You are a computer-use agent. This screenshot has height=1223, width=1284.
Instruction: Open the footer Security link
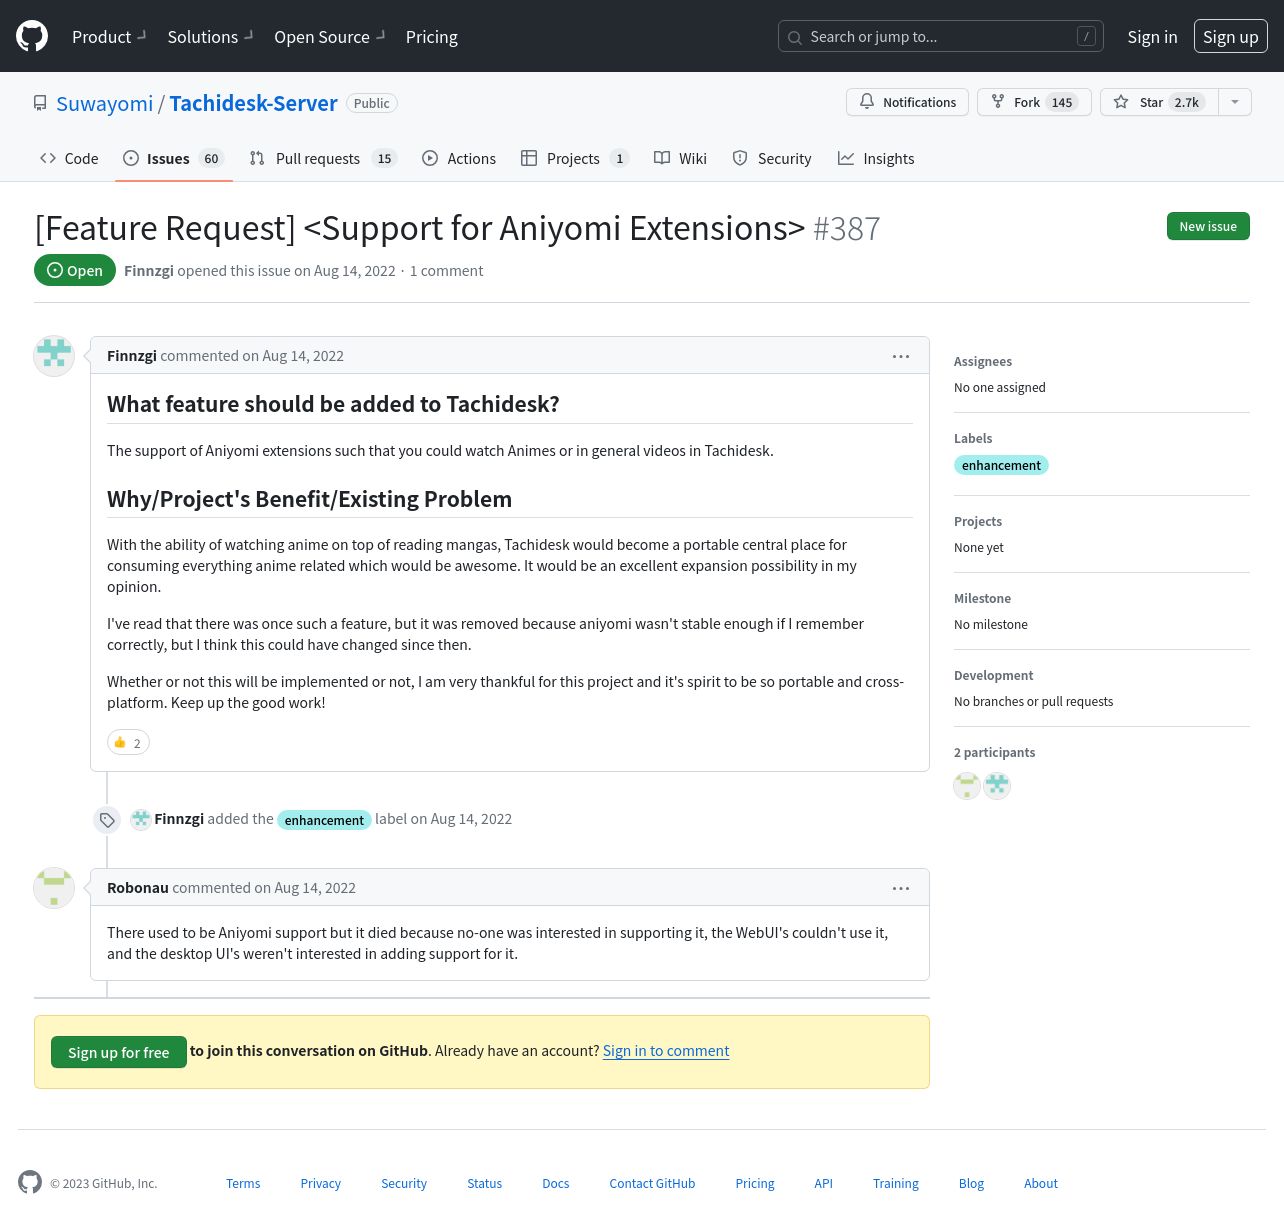[x=404, y=1184]
